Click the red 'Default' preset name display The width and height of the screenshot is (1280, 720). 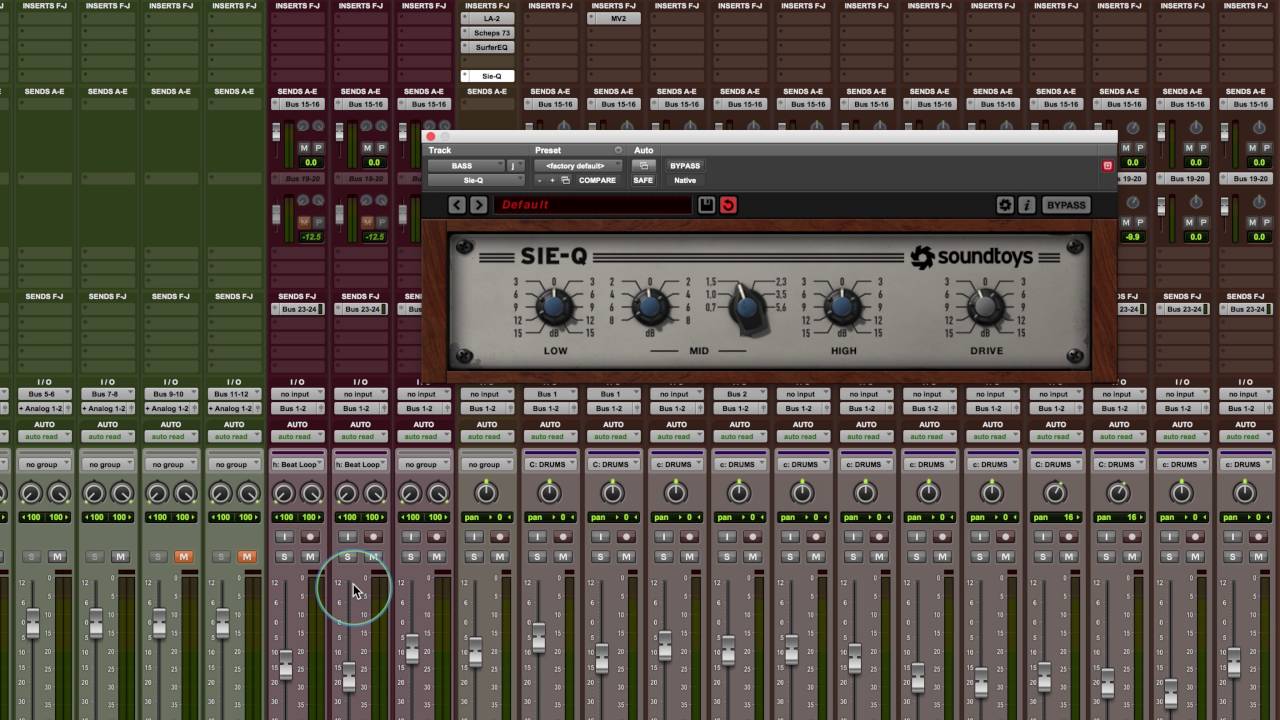pyautogui.click(x=593, y=205)
